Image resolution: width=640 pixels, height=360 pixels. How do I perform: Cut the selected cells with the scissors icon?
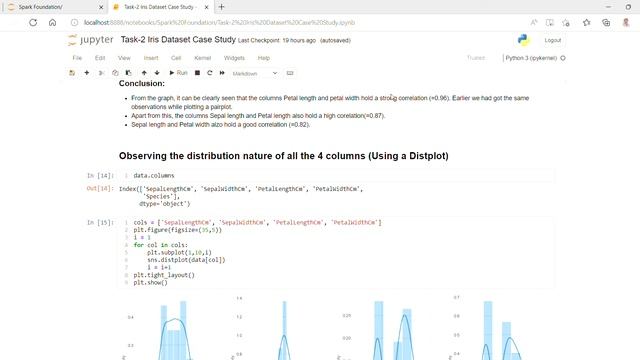coord(101,73)
